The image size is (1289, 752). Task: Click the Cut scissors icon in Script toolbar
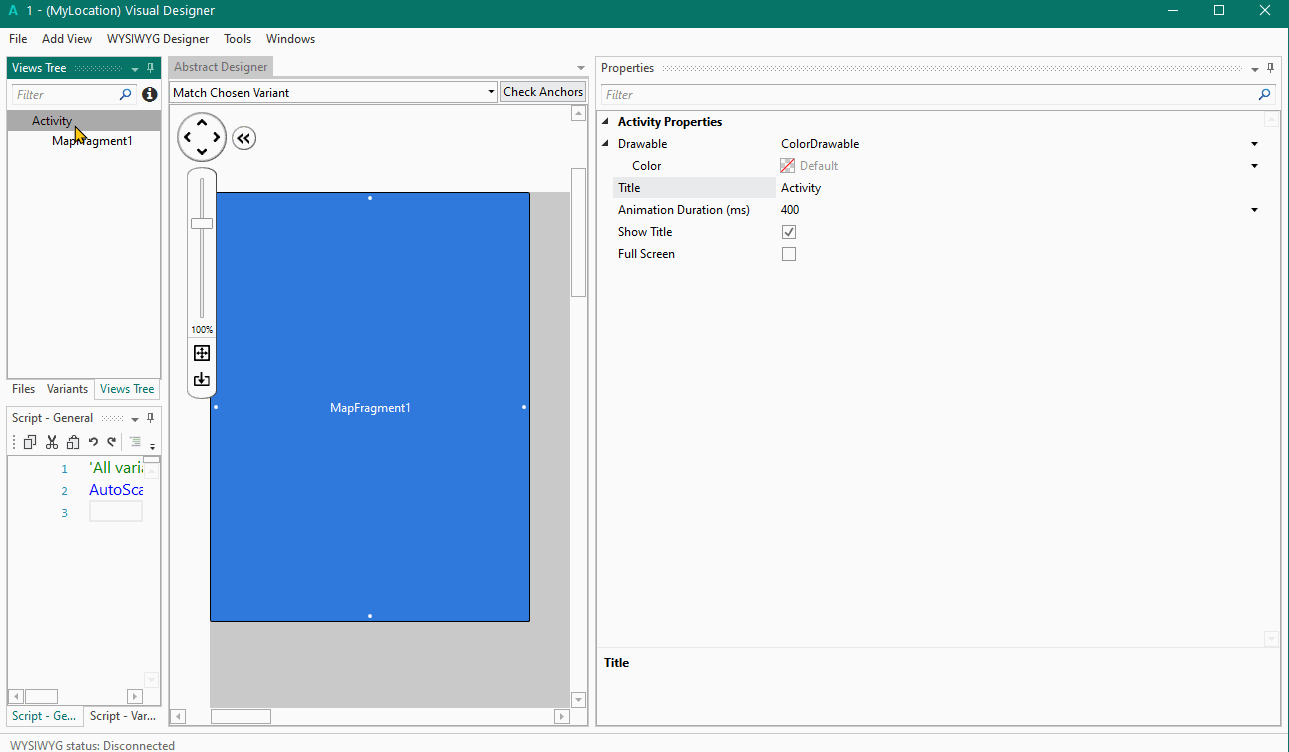pos(52,442)
